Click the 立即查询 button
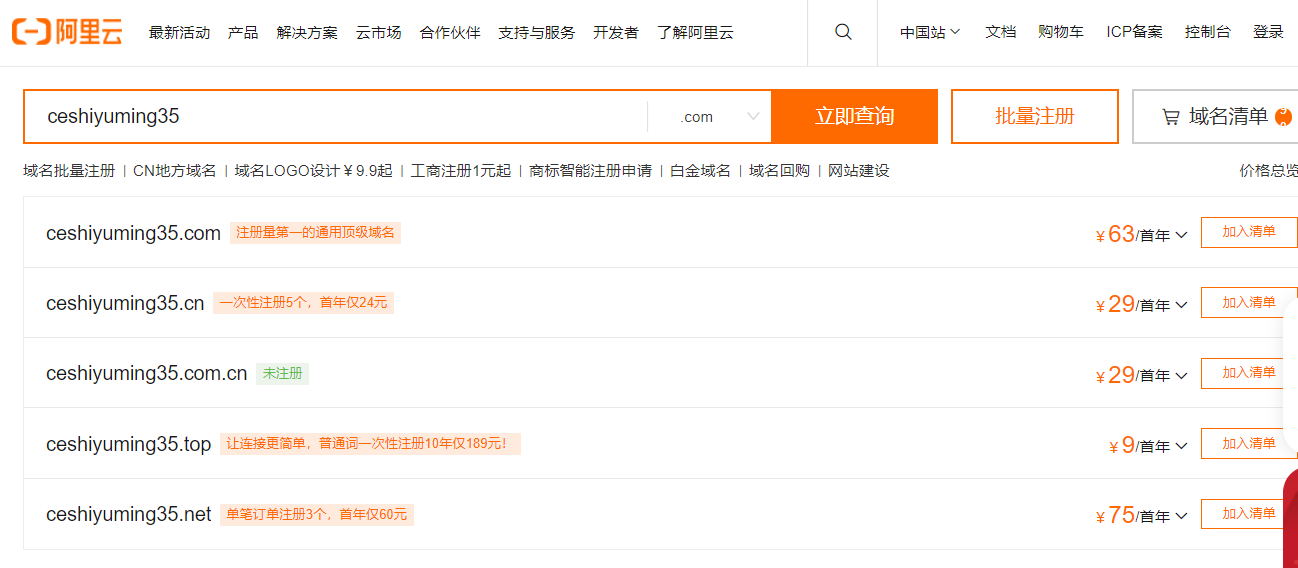 tap(855, 116)
